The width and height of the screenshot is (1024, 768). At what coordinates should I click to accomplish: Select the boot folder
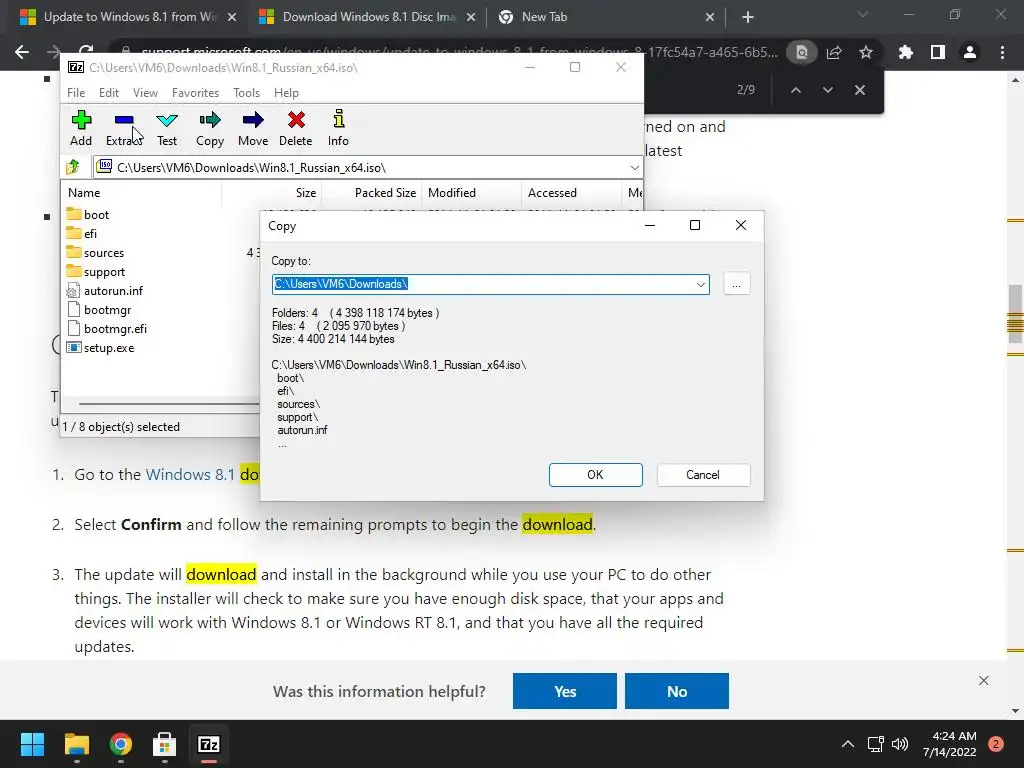tap(96, 215)
